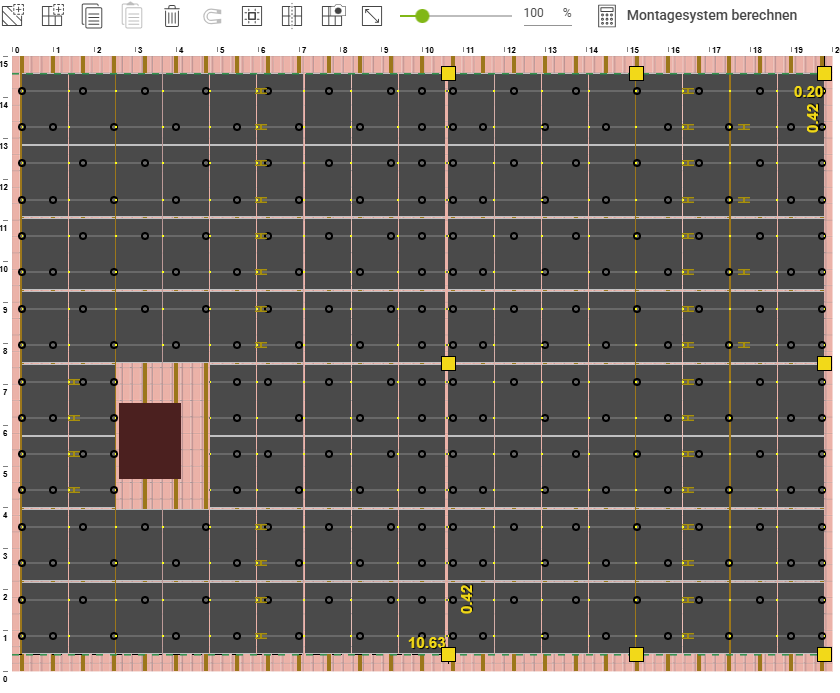Click the diagonal resize arrows icon
Viewport: 840px width, 693px height.
tap(372, 16)
